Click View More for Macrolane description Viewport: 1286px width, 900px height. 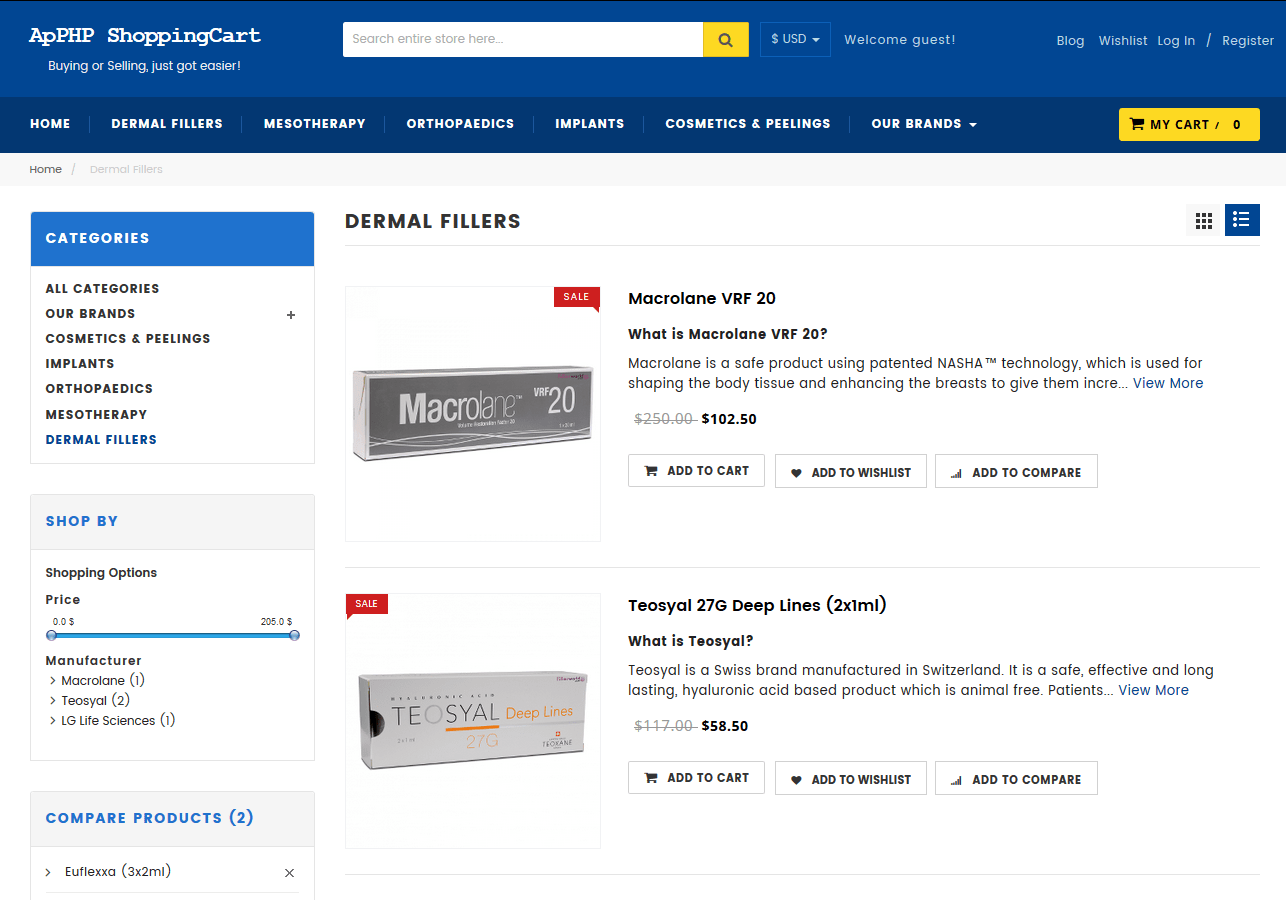[1168, 383]
